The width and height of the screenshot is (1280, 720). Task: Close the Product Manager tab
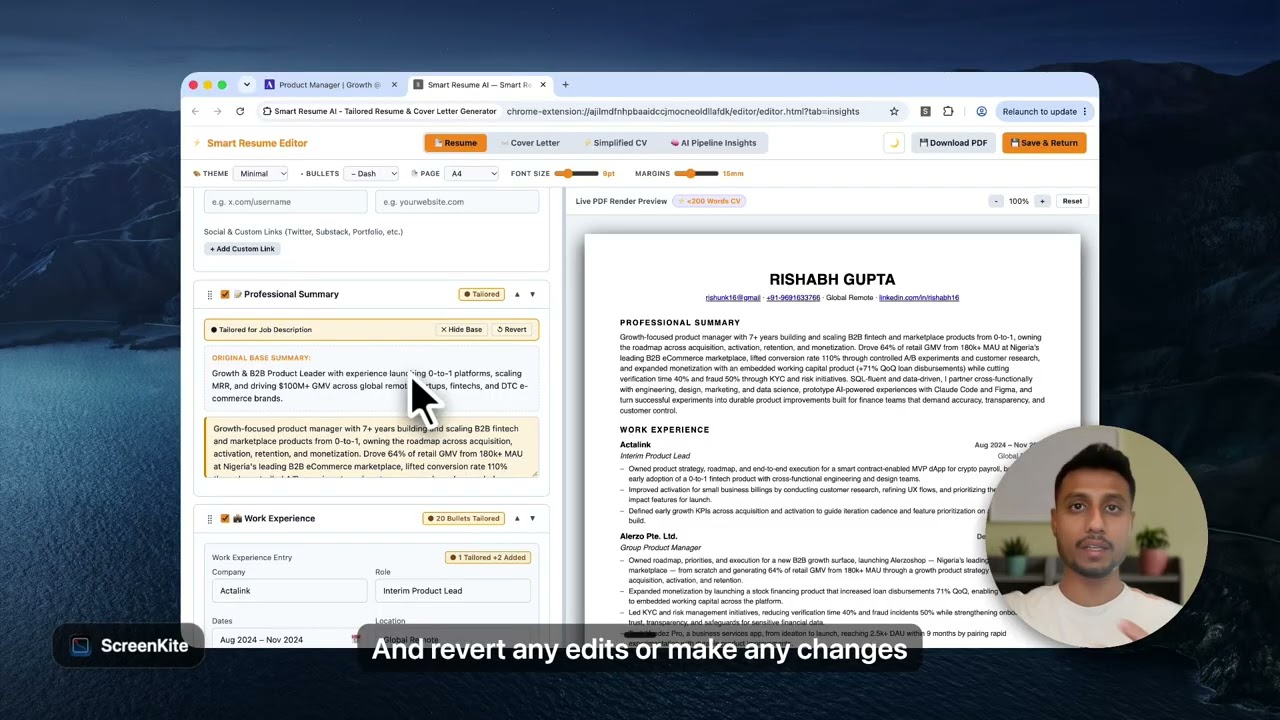click(x=394, y=85)
